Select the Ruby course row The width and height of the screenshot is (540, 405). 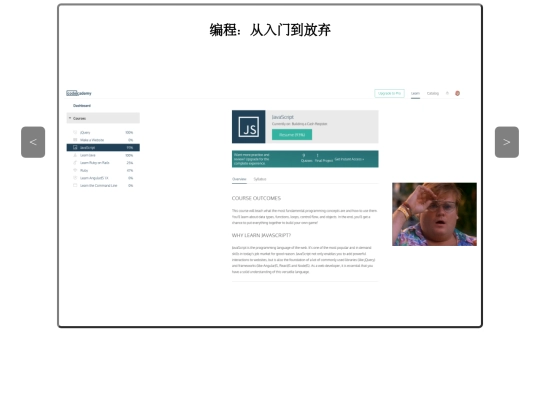click(x=103, y=170)
